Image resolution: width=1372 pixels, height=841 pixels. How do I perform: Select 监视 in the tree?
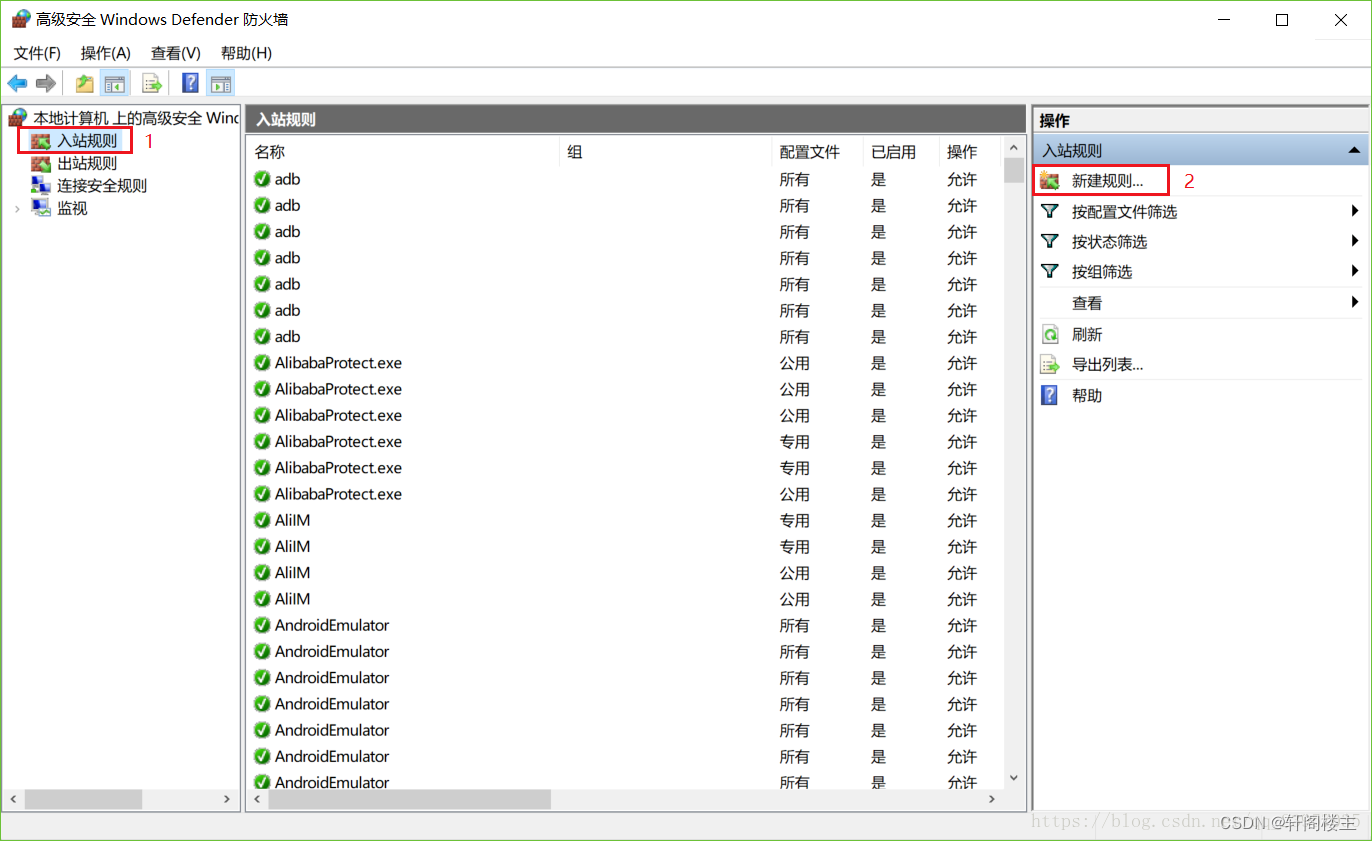pyautogui.click(x=72, y=208)
